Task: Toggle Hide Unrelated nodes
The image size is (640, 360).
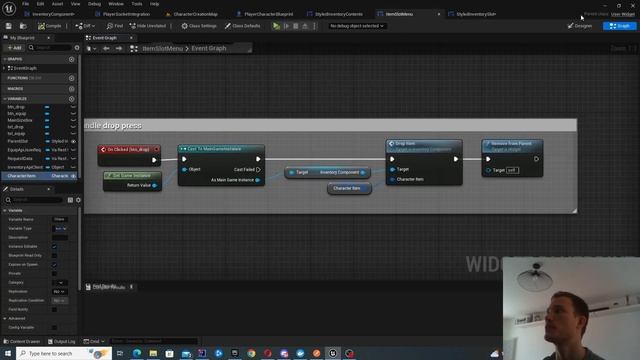Action: point(148,26)
